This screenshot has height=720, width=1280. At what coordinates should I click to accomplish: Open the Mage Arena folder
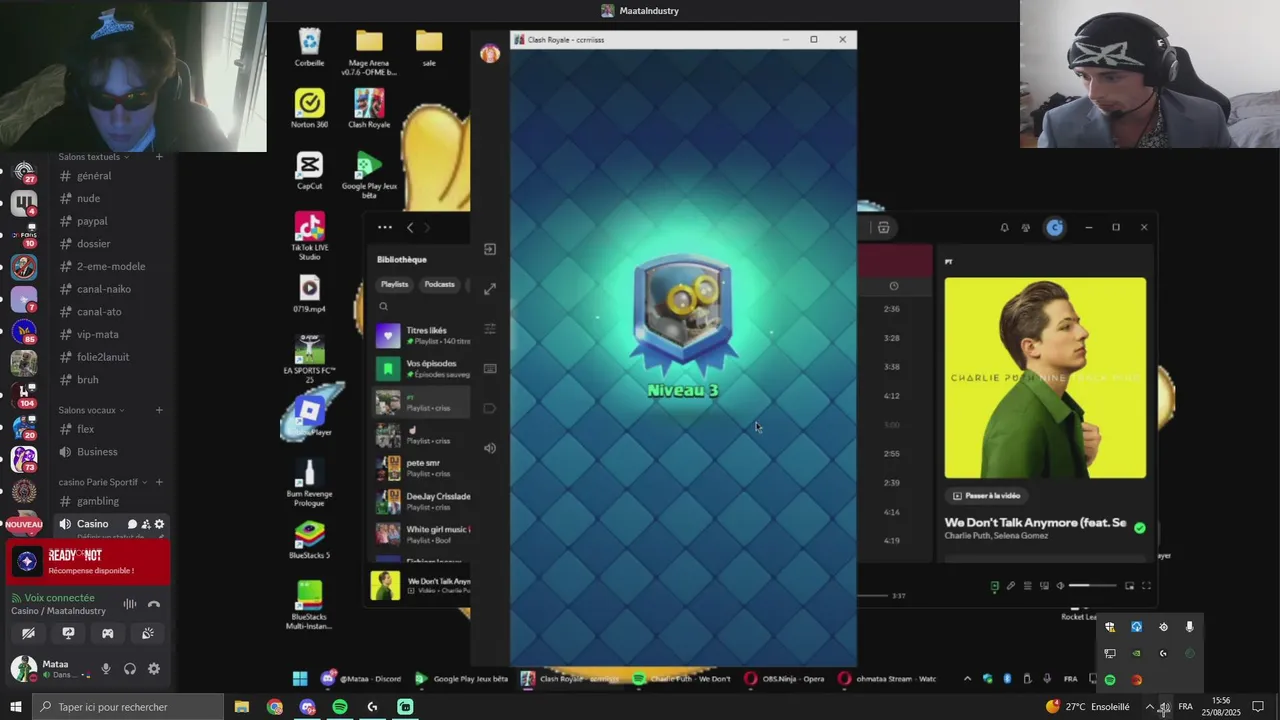pyautogui.click(x=369, y=52)
